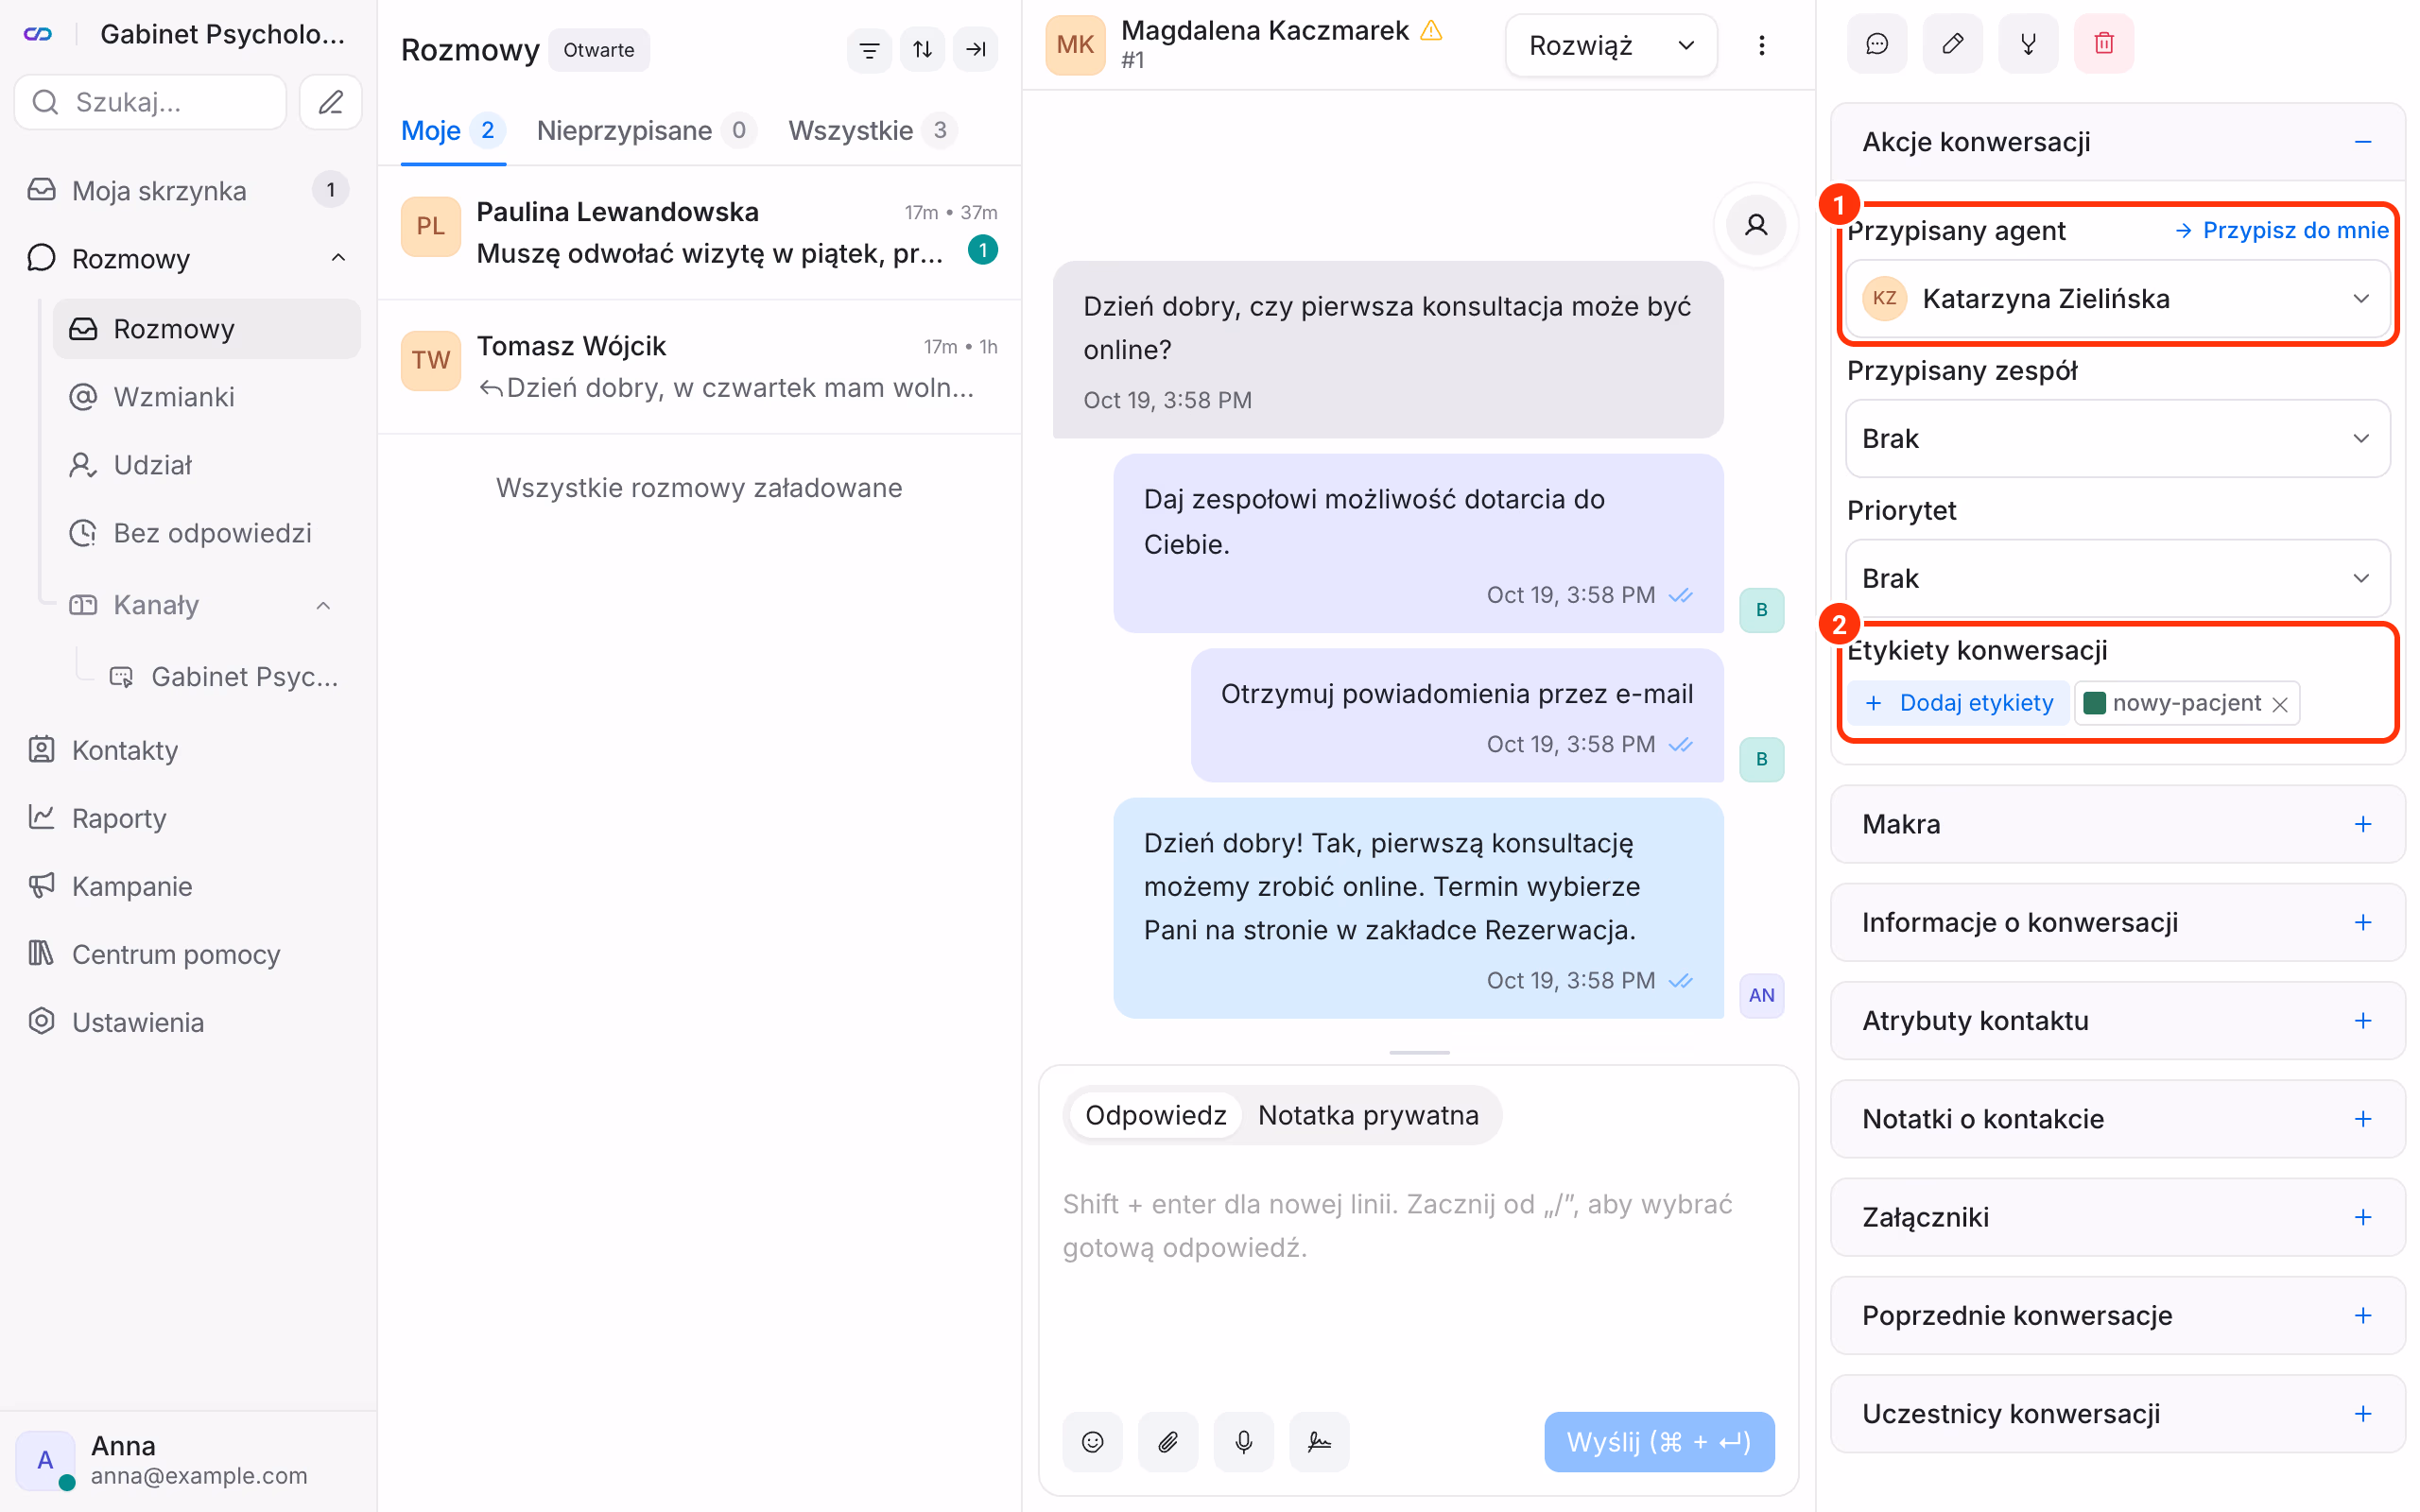
Task: Click the merge contact fork icon
Action: point(2028,43)
